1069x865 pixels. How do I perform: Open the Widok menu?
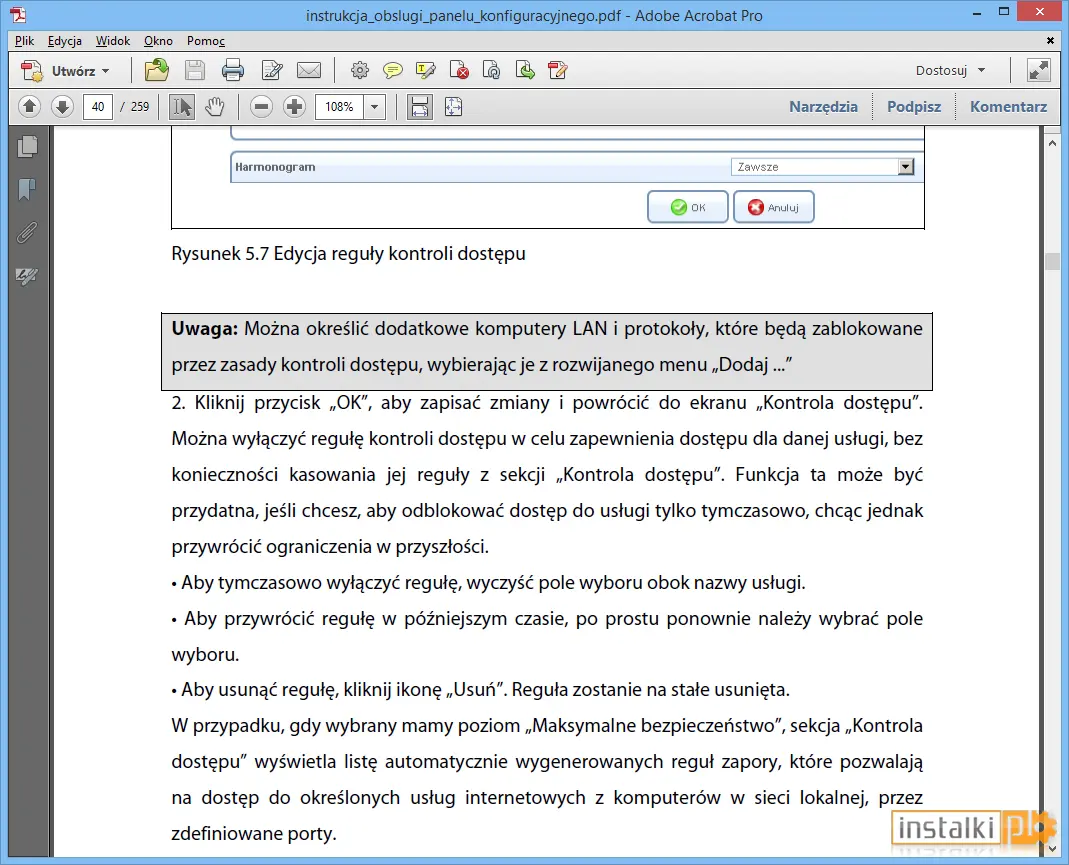[112, 41]
